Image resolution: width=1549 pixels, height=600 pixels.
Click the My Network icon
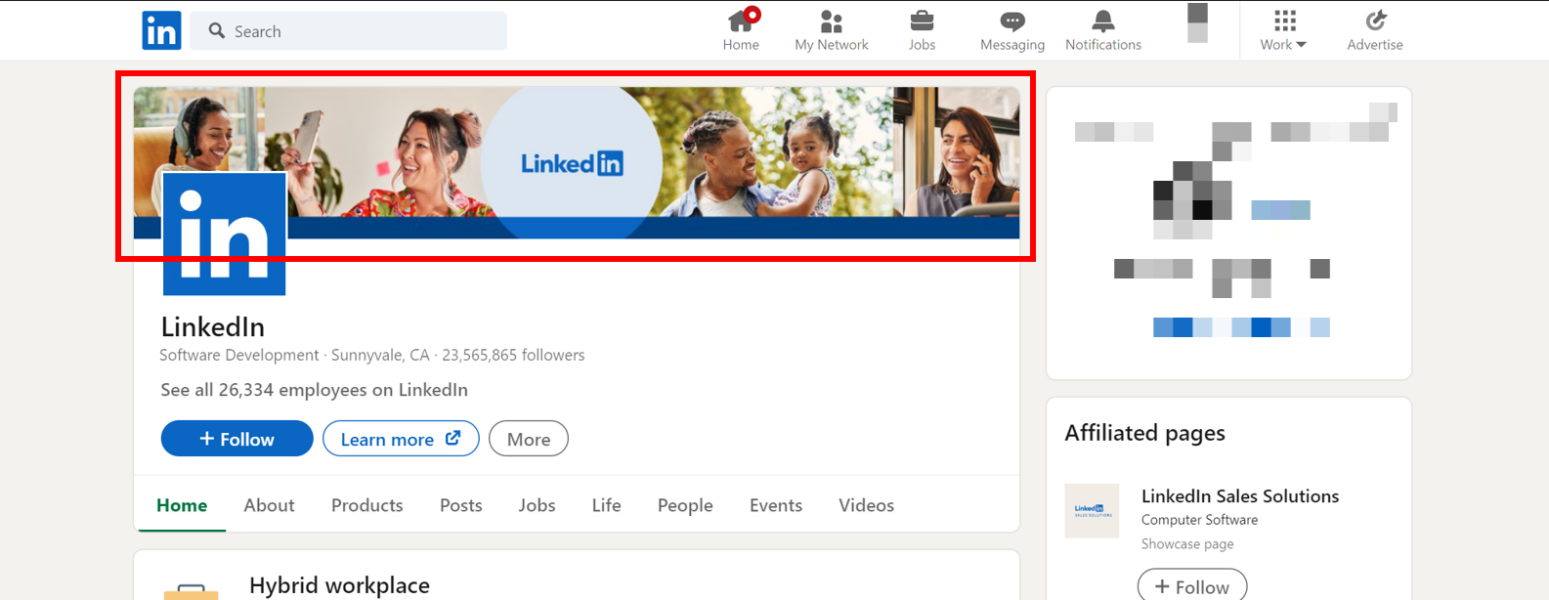831,22
